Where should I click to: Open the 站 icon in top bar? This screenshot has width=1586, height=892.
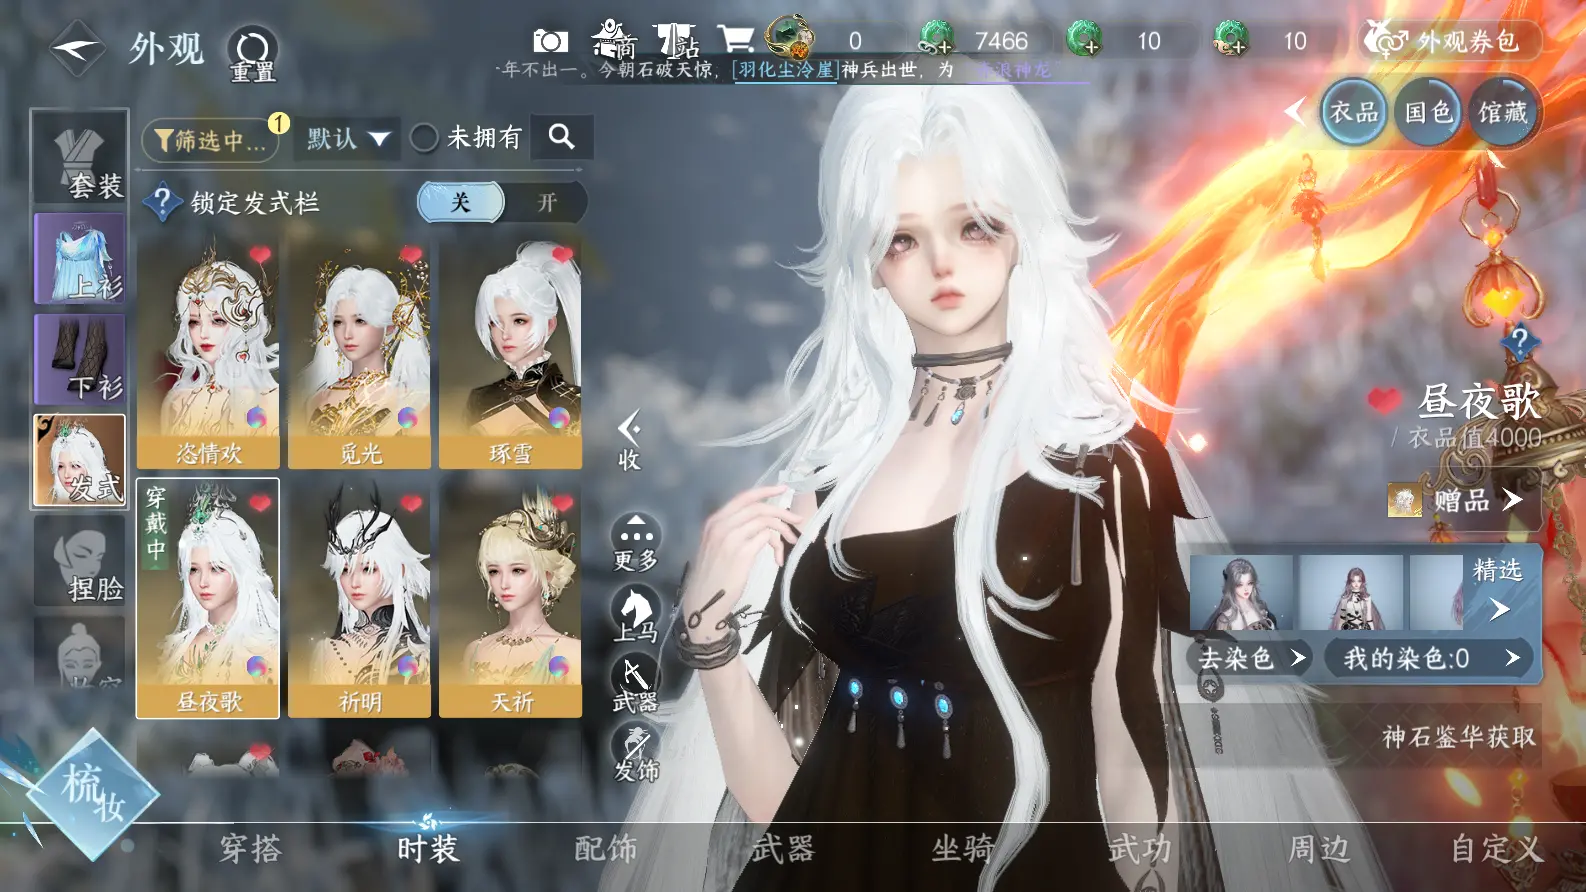tap(677, 40)
